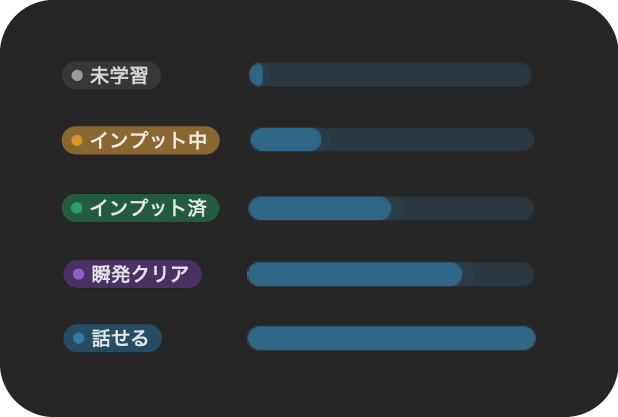Click the gray dot in 未学習 tag
Screen dimensions: 618x417
(x=77, y=75)
